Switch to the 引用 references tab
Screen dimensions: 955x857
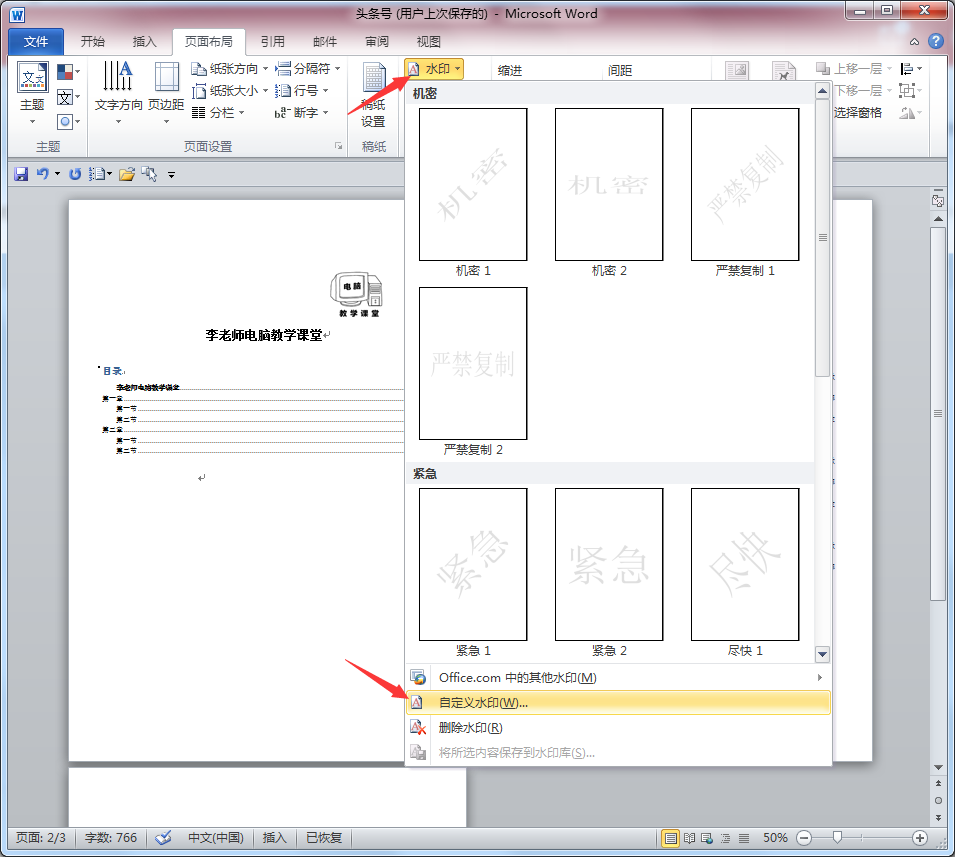[x=272, y=41]
